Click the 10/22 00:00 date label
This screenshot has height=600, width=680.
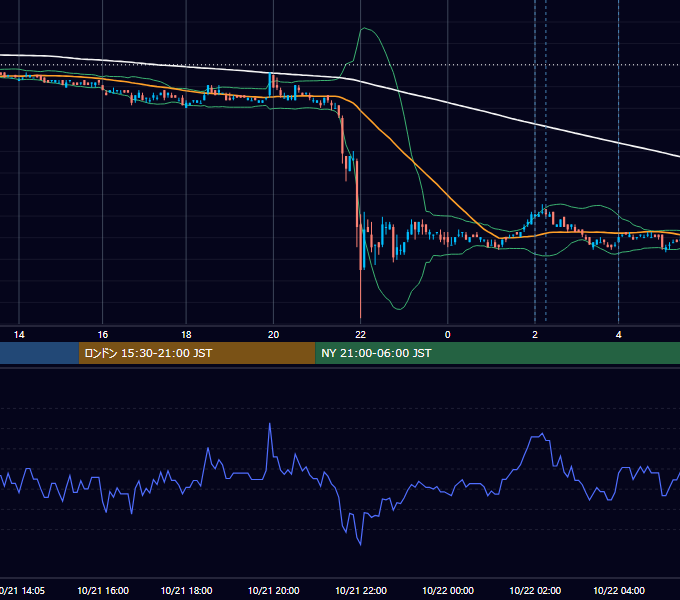click(x=448, y=590)
